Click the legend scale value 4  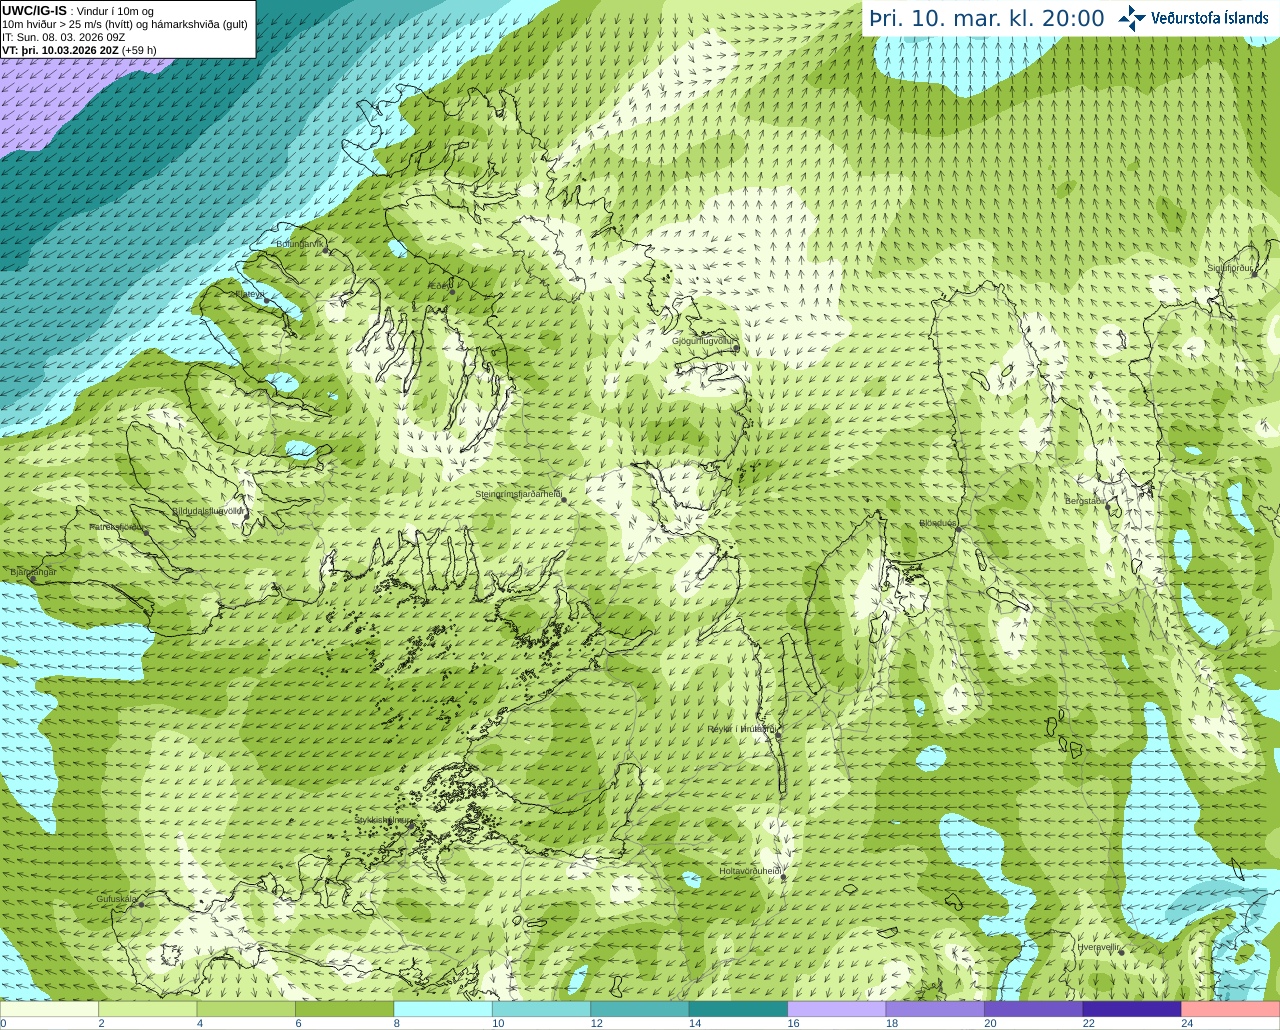[200, 1023]
